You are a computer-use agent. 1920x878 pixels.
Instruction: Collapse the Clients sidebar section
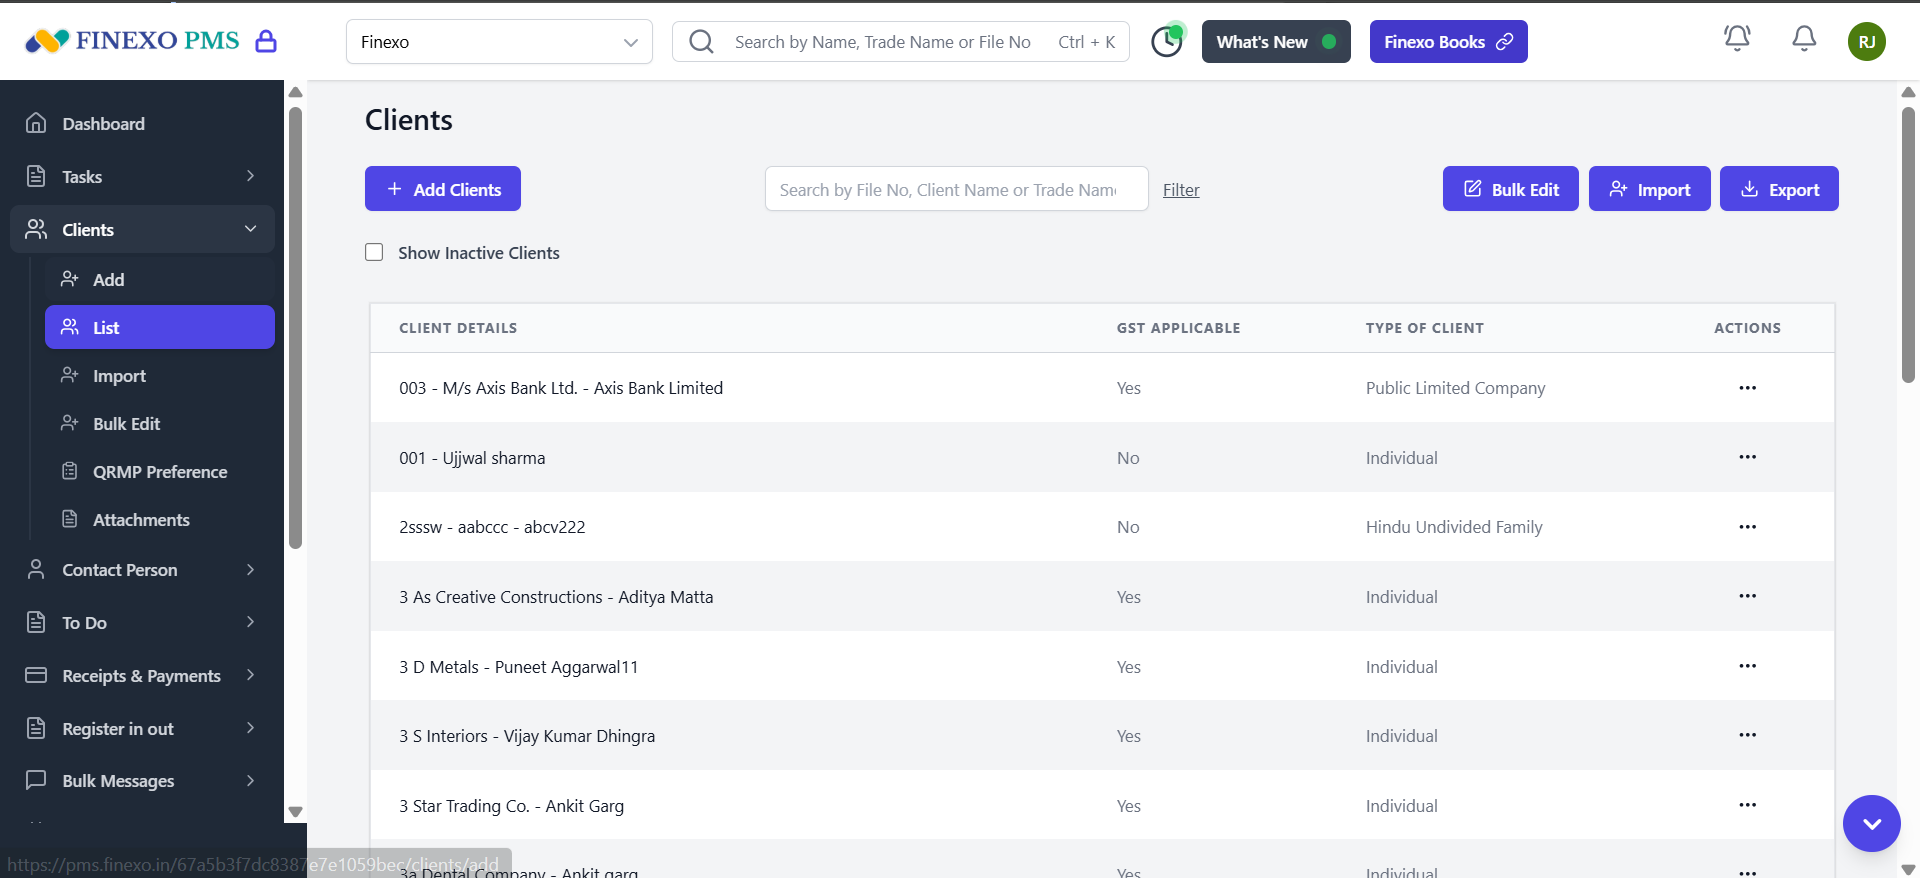(142, 229)
